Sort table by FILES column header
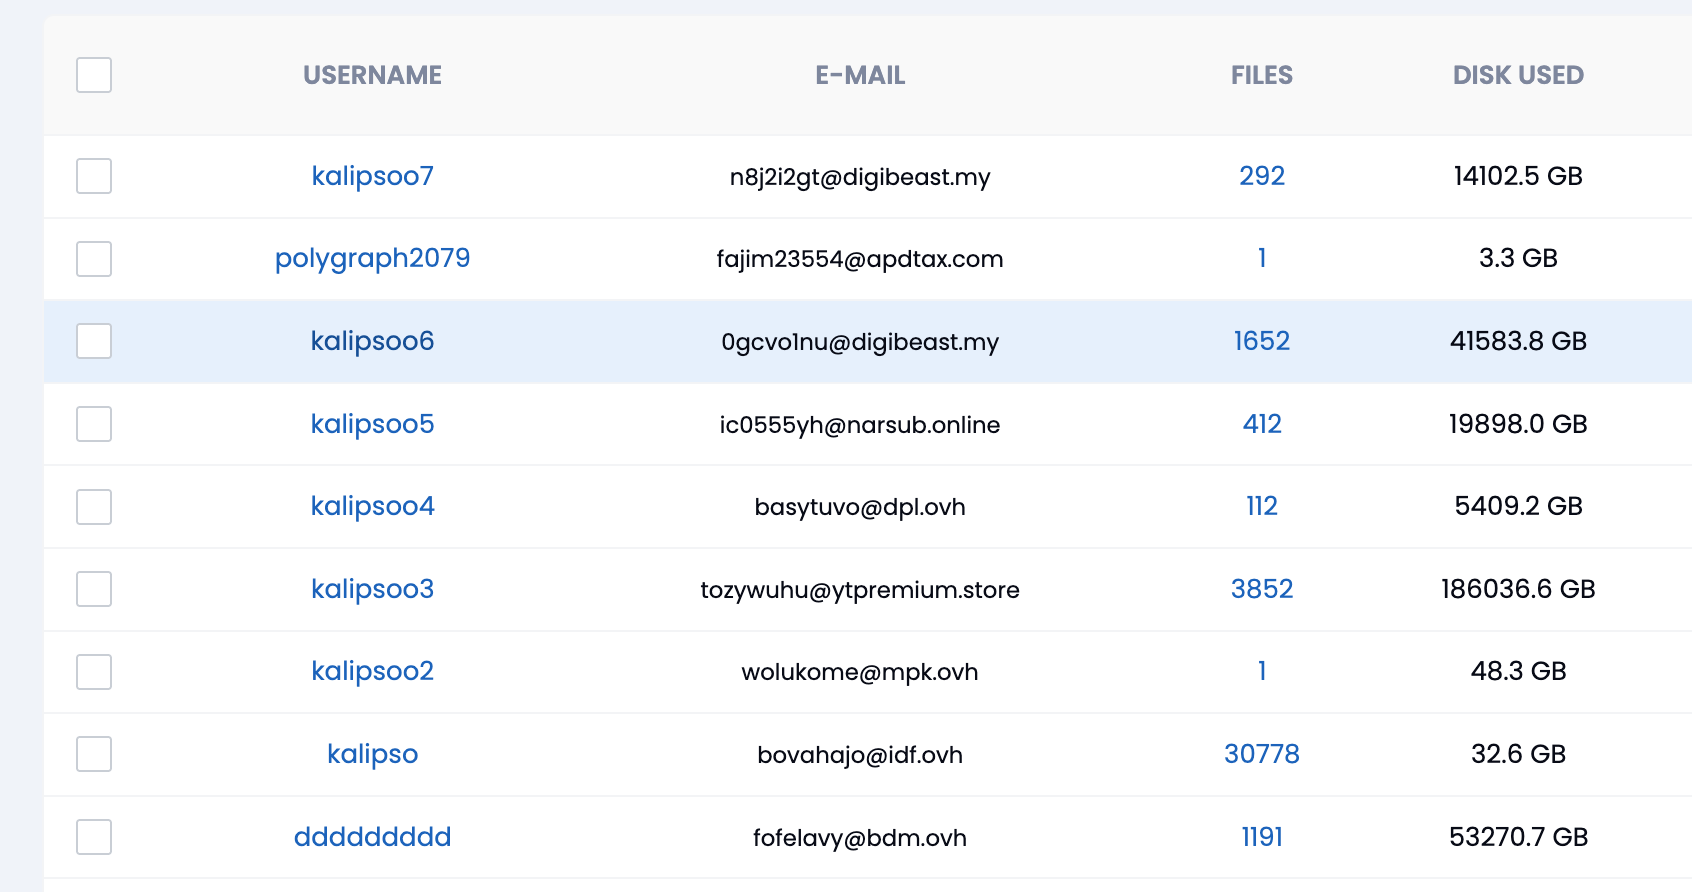The image size is (1692, 892). pos(1262,75)
